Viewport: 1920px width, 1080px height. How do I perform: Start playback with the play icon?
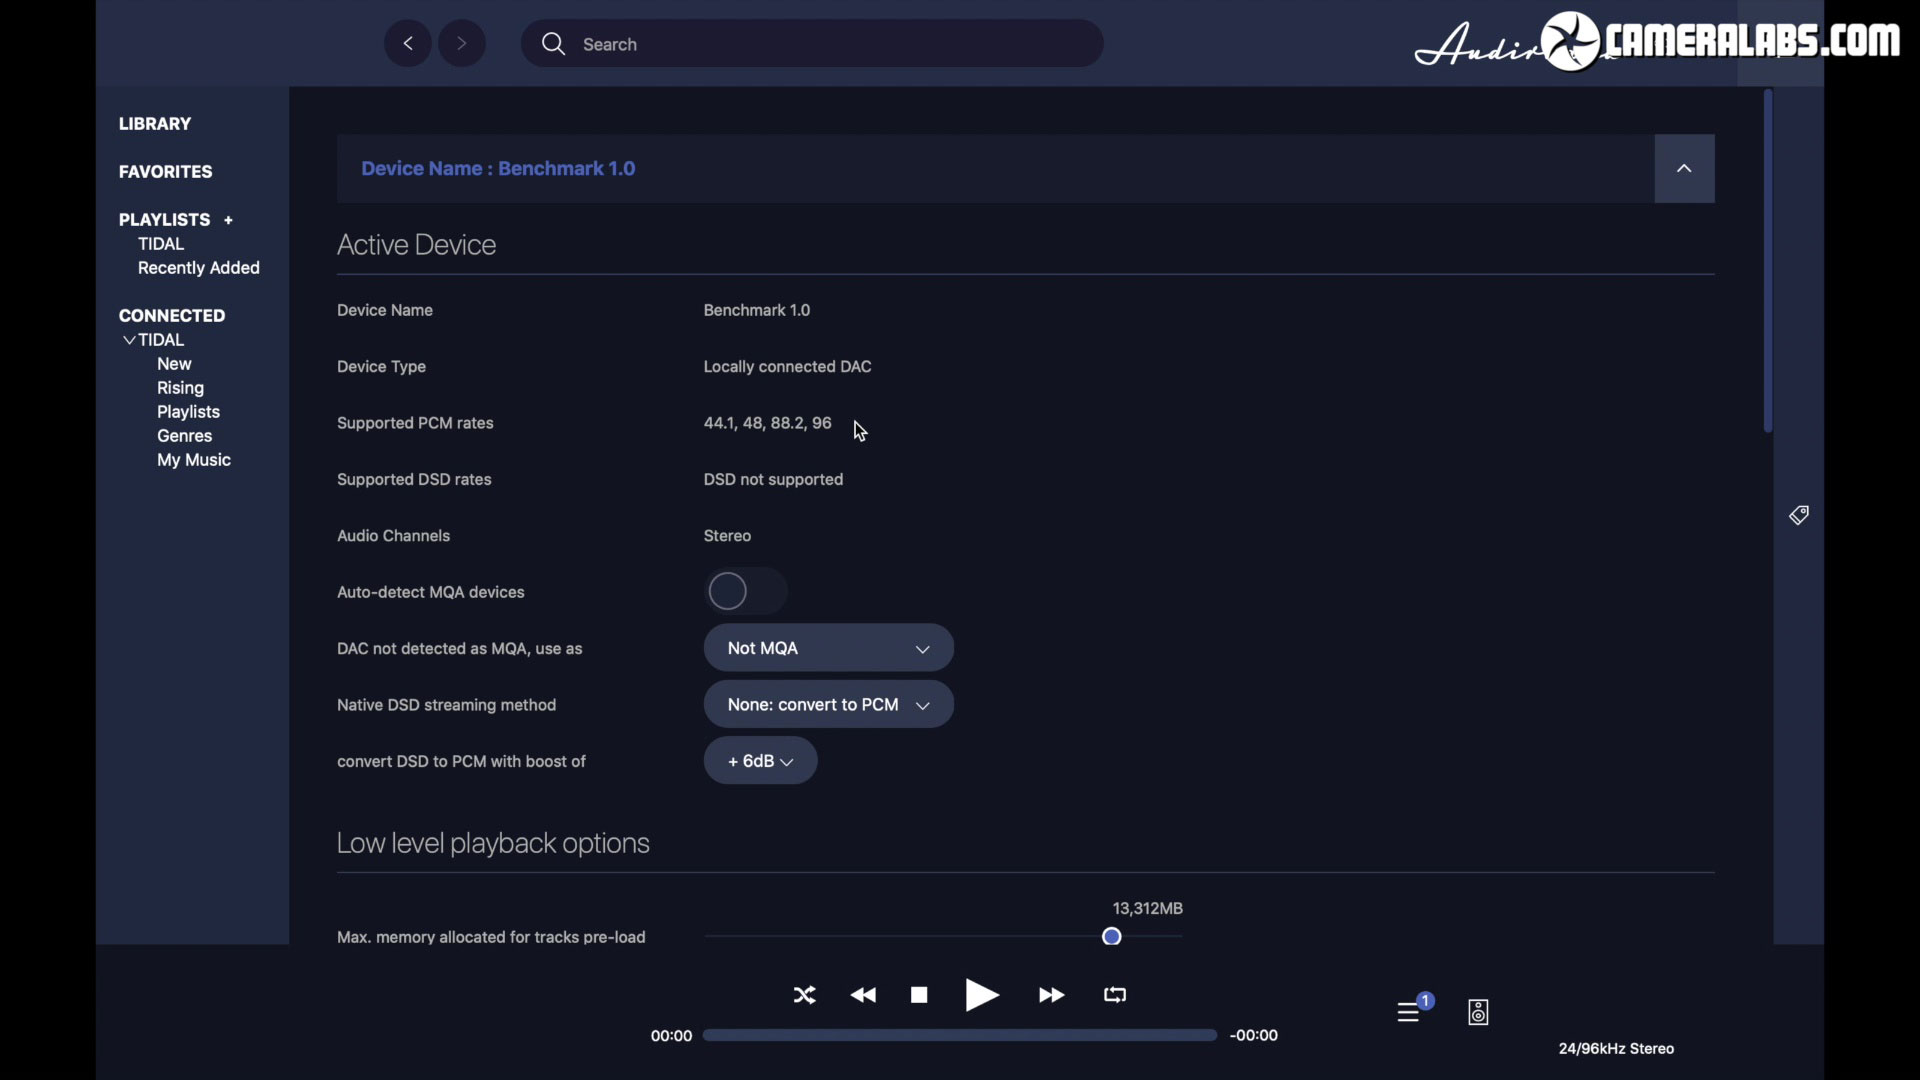982,995
